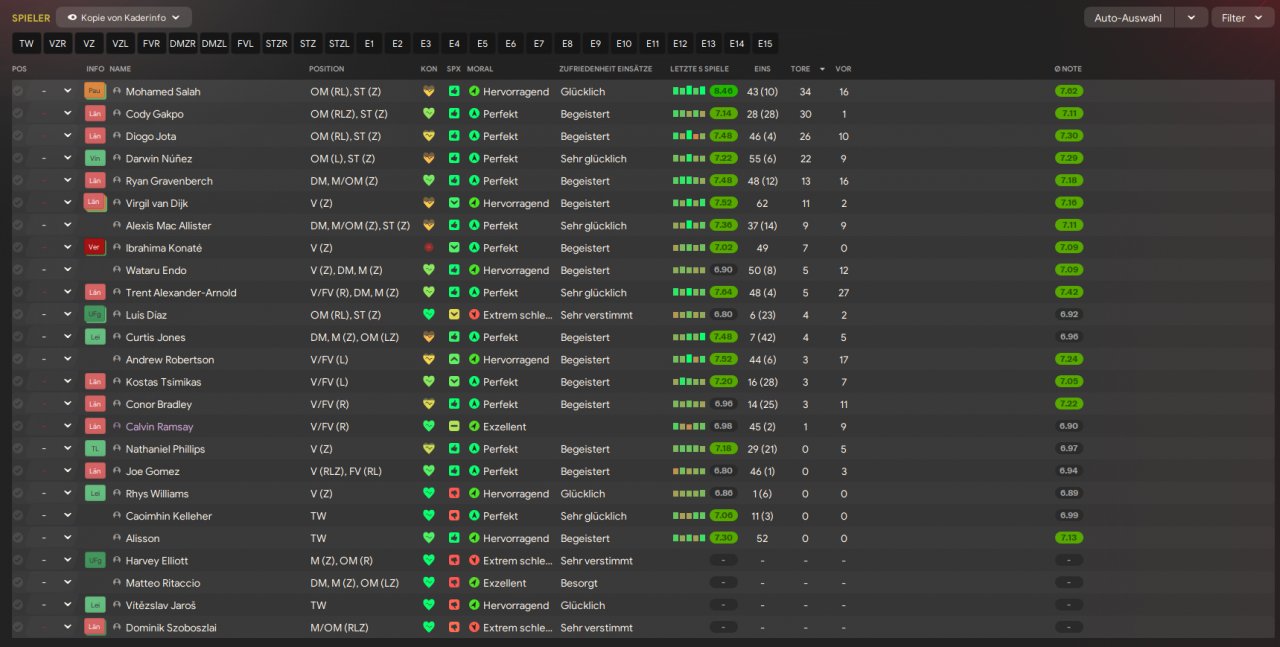Screen dimensions: 1280x647
Task: Open the Filter dropdown
Action: point(1243,18)
